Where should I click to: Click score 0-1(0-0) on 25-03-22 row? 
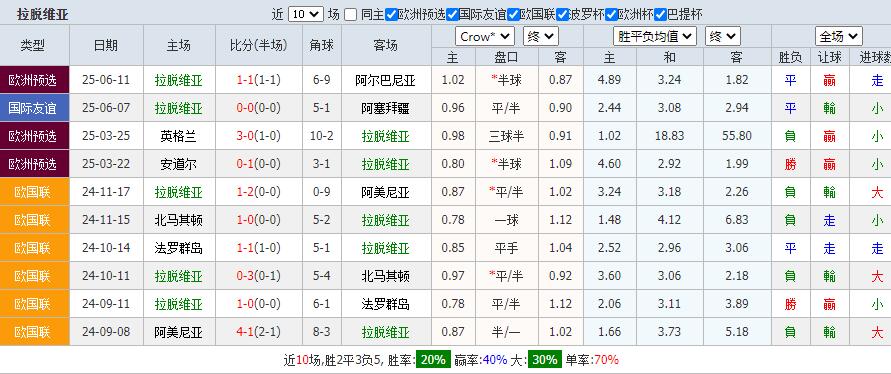259,164
